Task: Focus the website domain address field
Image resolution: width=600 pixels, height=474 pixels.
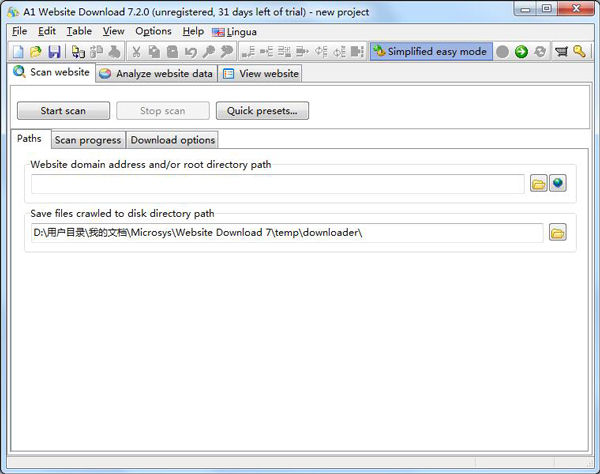Action: (x=278, y=184)
